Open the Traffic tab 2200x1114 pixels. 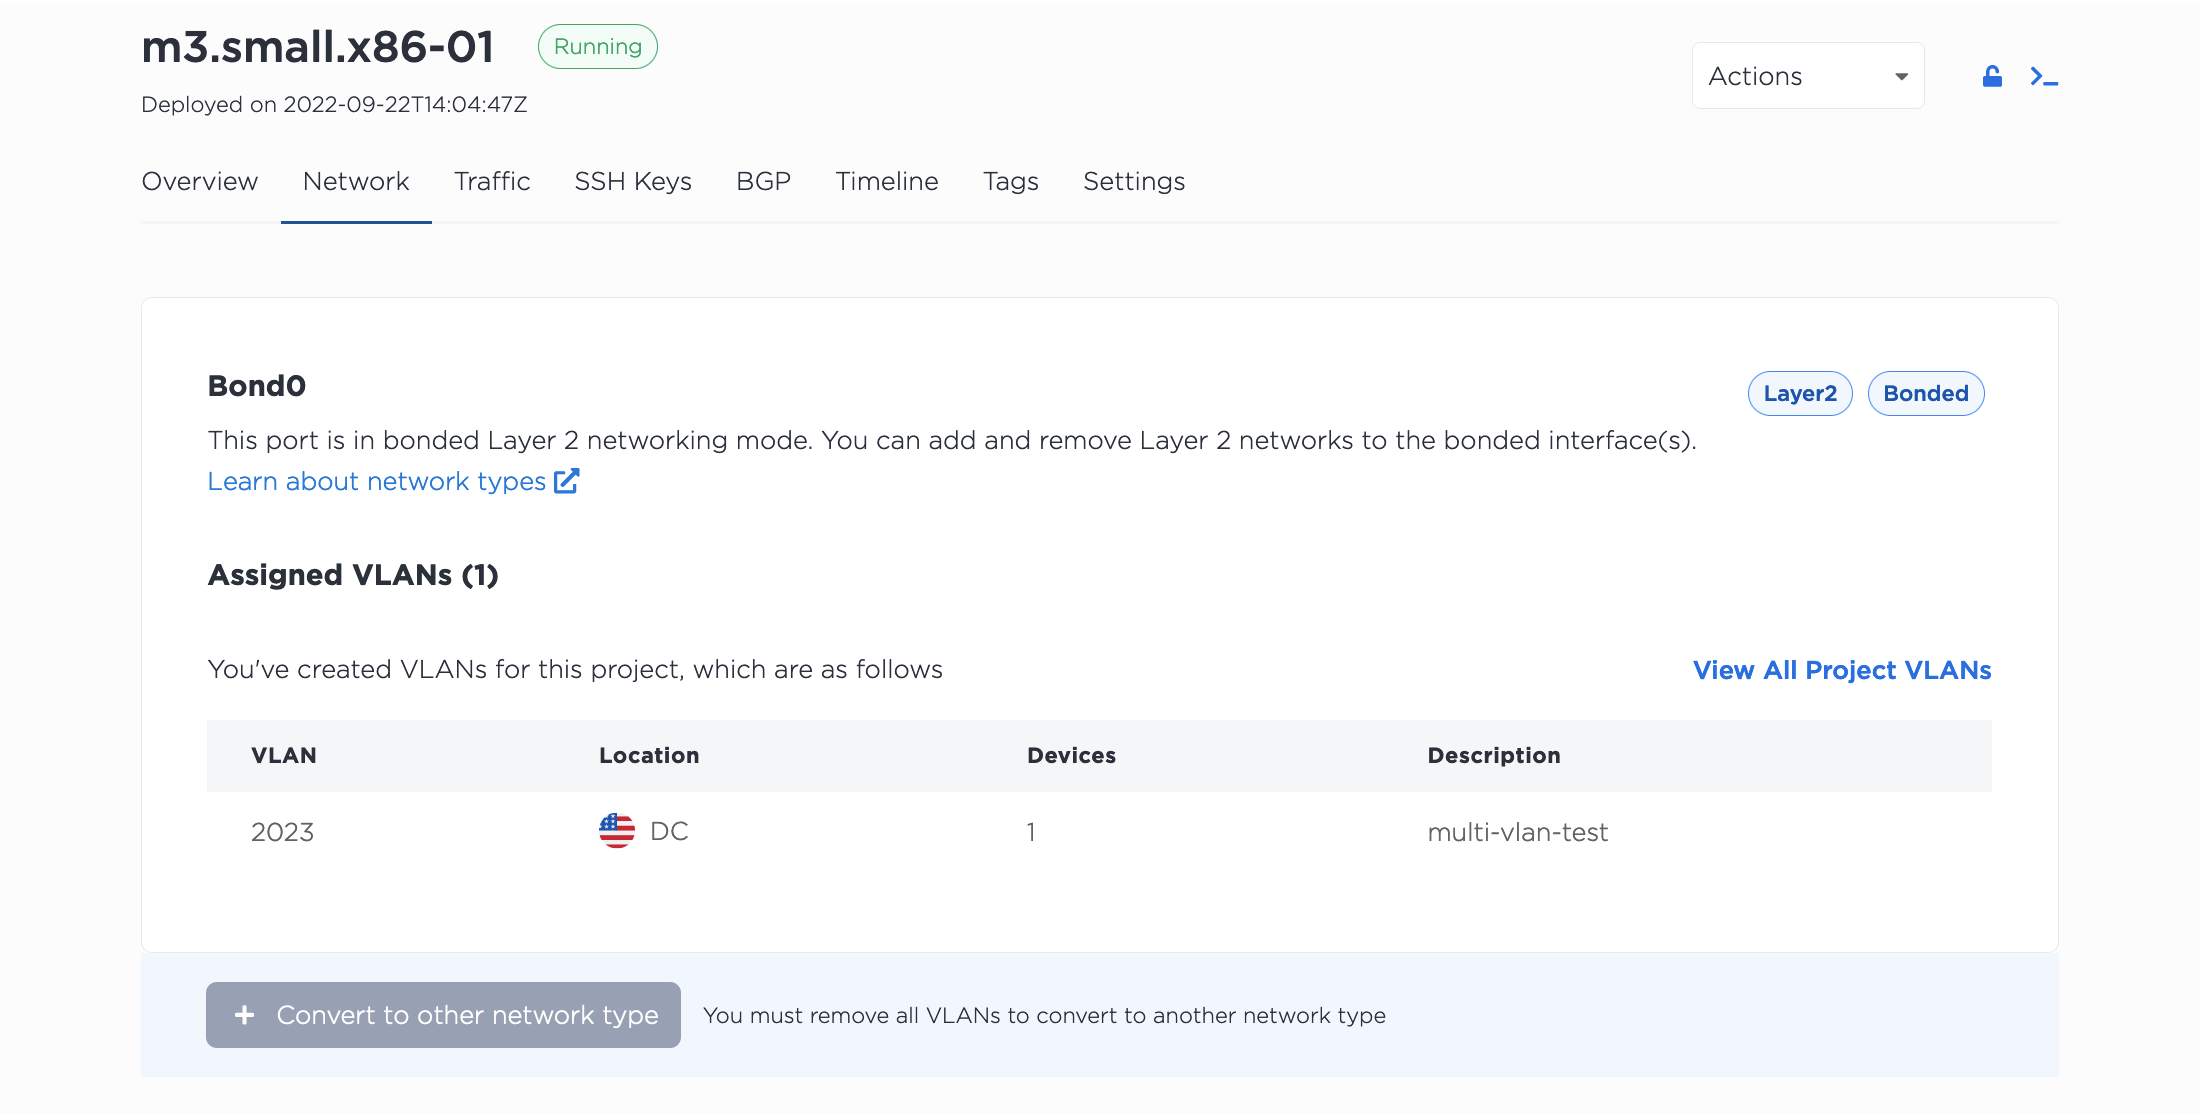tap(492, 181)
